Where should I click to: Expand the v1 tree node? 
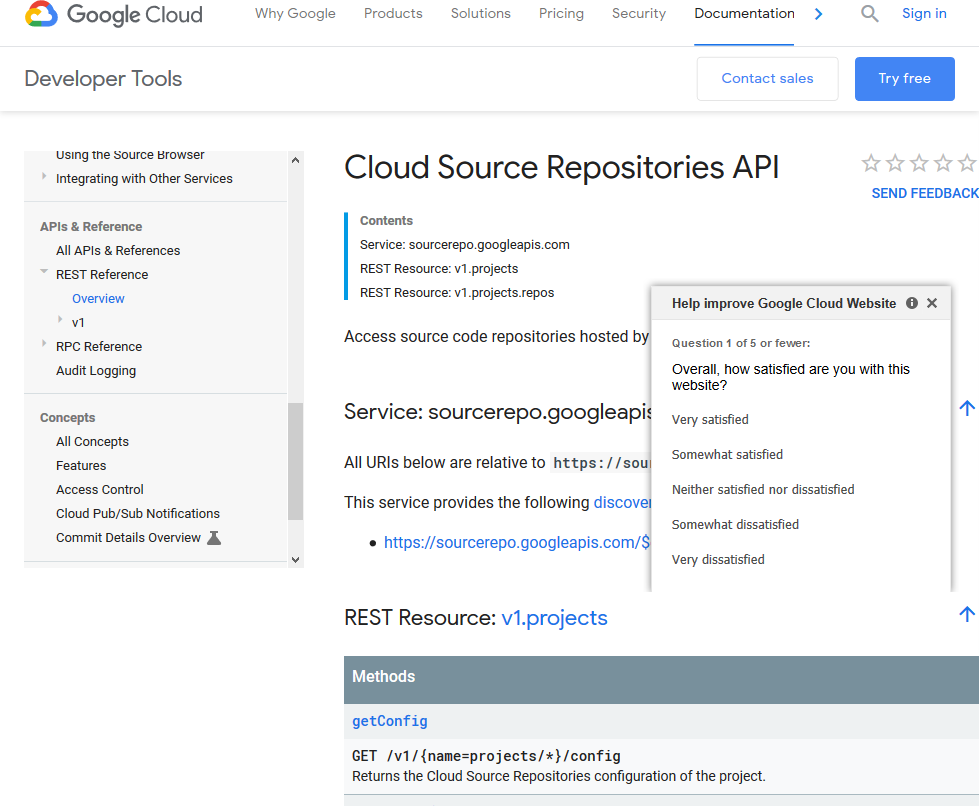click(60, 320)
